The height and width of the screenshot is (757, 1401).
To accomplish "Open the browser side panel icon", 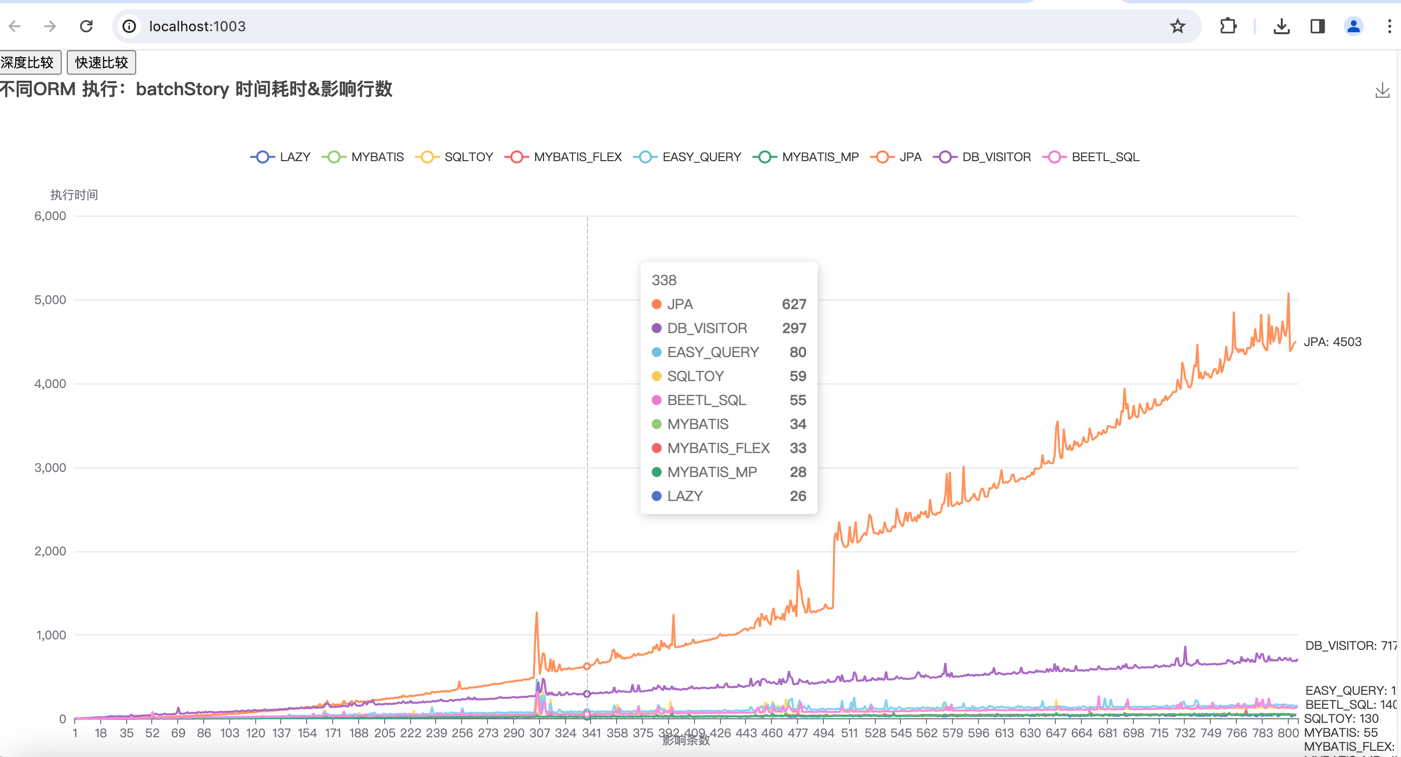I will [1316, 26].
